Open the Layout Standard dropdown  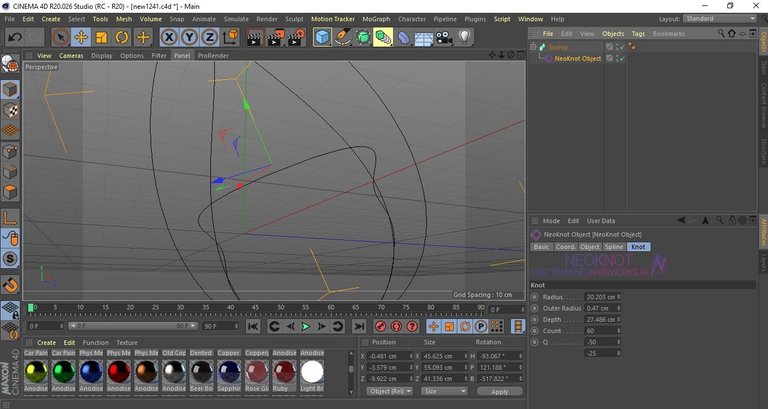click(x=720, y=19)
